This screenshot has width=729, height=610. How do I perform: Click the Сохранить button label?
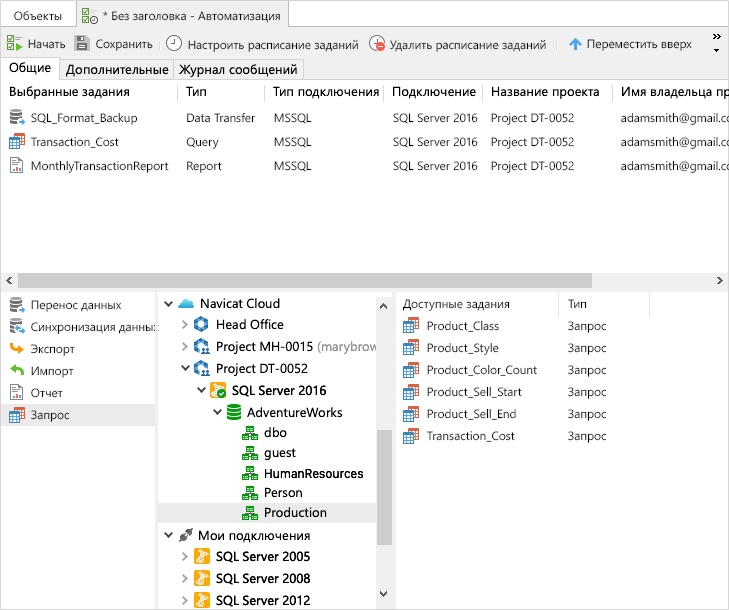pyautogui.click(x=124, y=44)
